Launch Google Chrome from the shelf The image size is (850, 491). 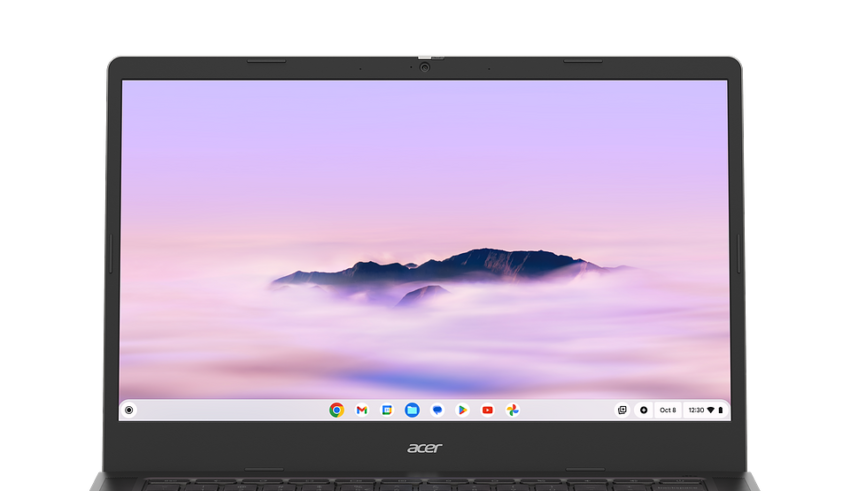pyautogui.click(x=337, y=410)
